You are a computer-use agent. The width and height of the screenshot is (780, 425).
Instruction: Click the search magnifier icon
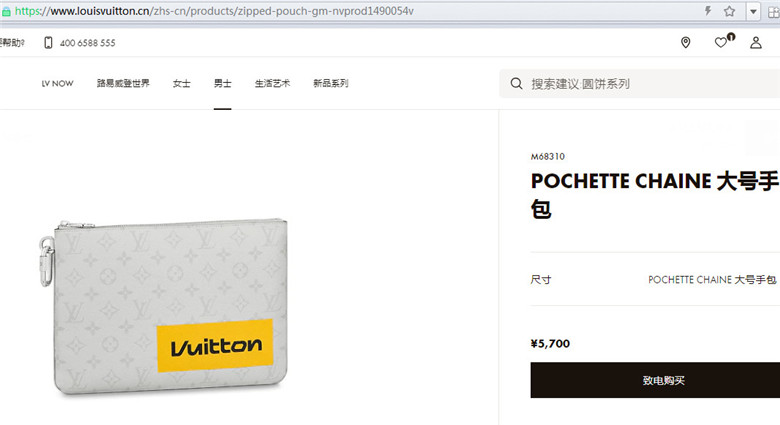click(x=516, y=84)
